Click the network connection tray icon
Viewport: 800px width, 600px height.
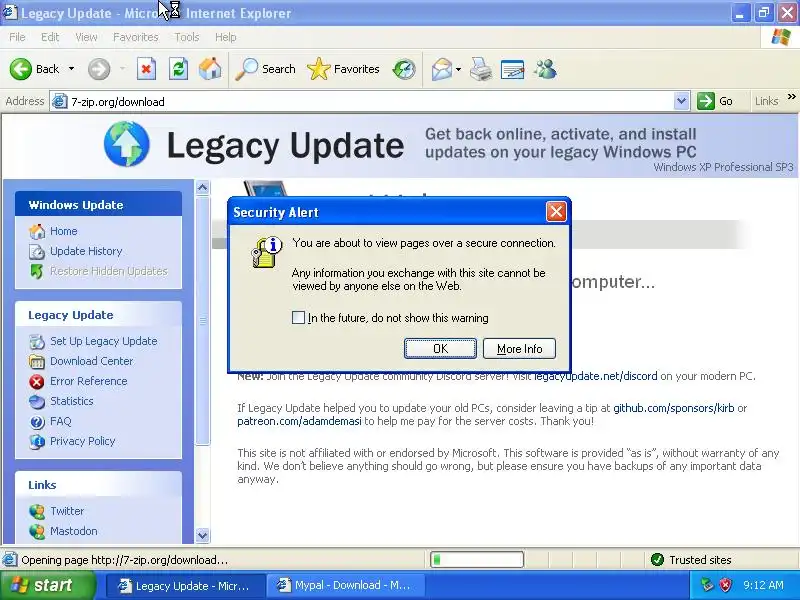pyautogui.click(x=707, y=585)
